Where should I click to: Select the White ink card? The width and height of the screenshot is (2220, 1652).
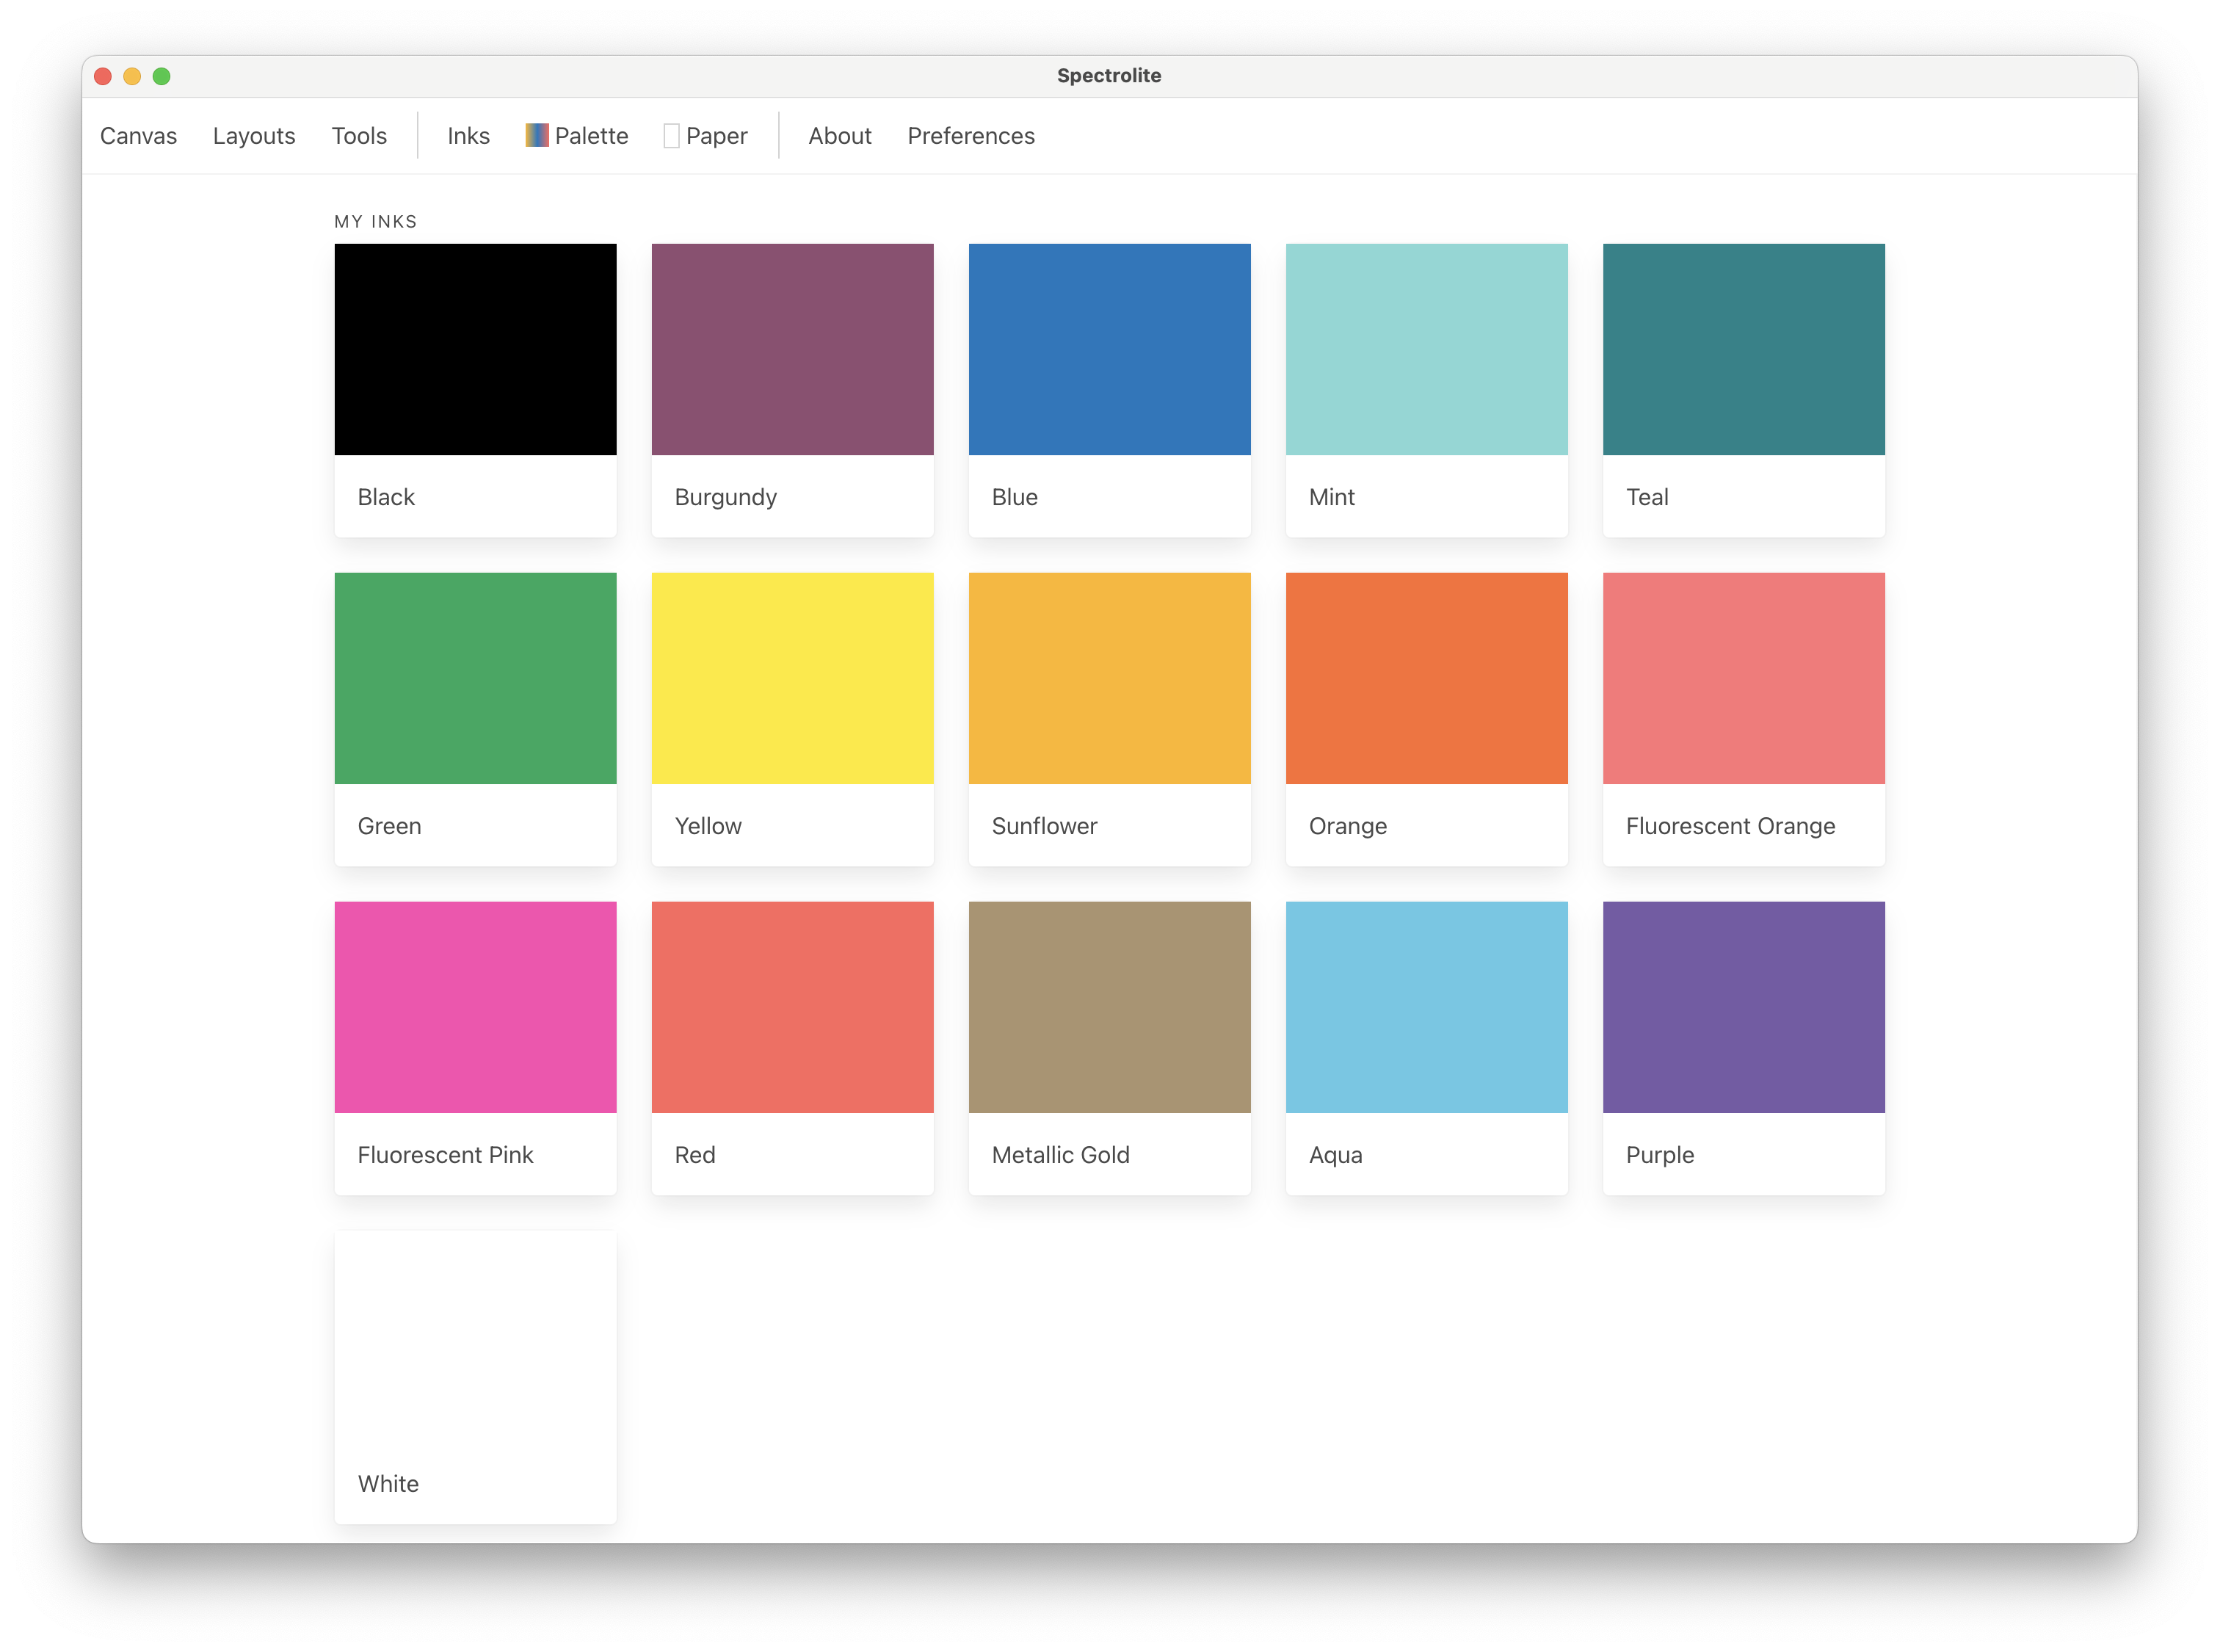tap(475, 1375)
